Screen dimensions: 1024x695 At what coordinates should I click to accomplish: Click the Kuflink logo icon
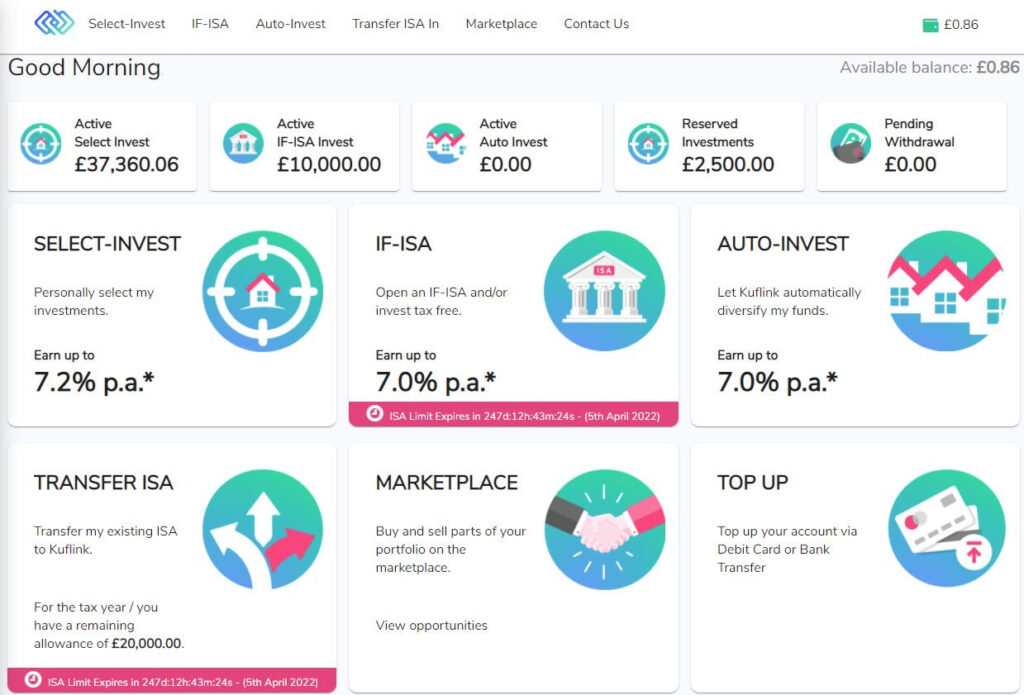[x=54, y=23]
